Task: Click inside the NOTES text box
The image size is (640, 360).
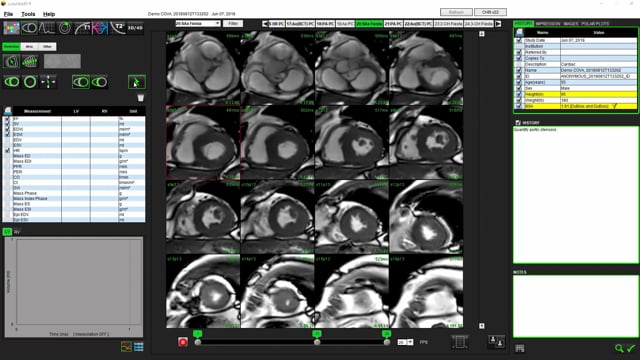Action: tap(576, 306)
